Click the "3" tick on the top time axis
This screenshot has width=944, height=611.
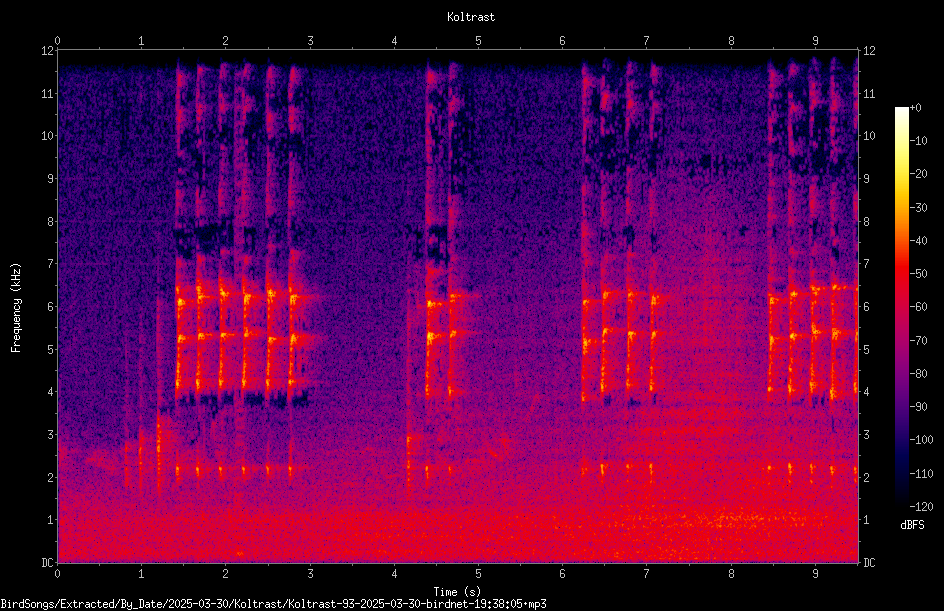[x=310, y=41]
